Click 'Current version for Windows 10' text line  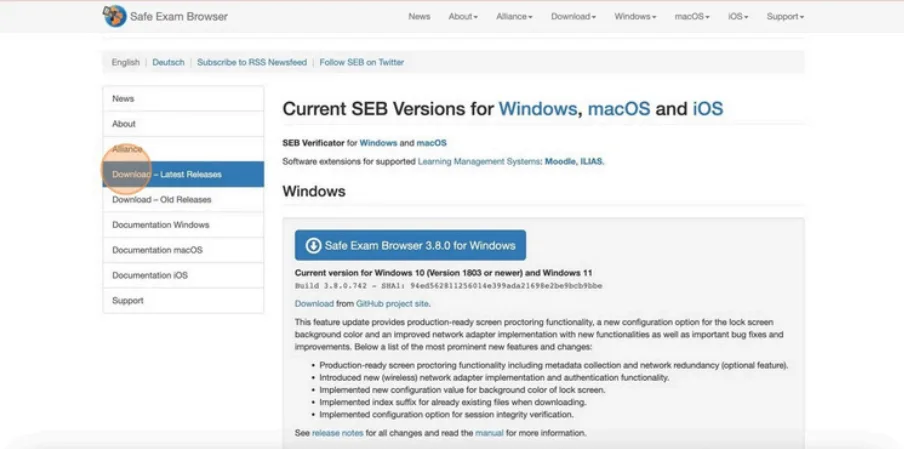tap(443, 273)
